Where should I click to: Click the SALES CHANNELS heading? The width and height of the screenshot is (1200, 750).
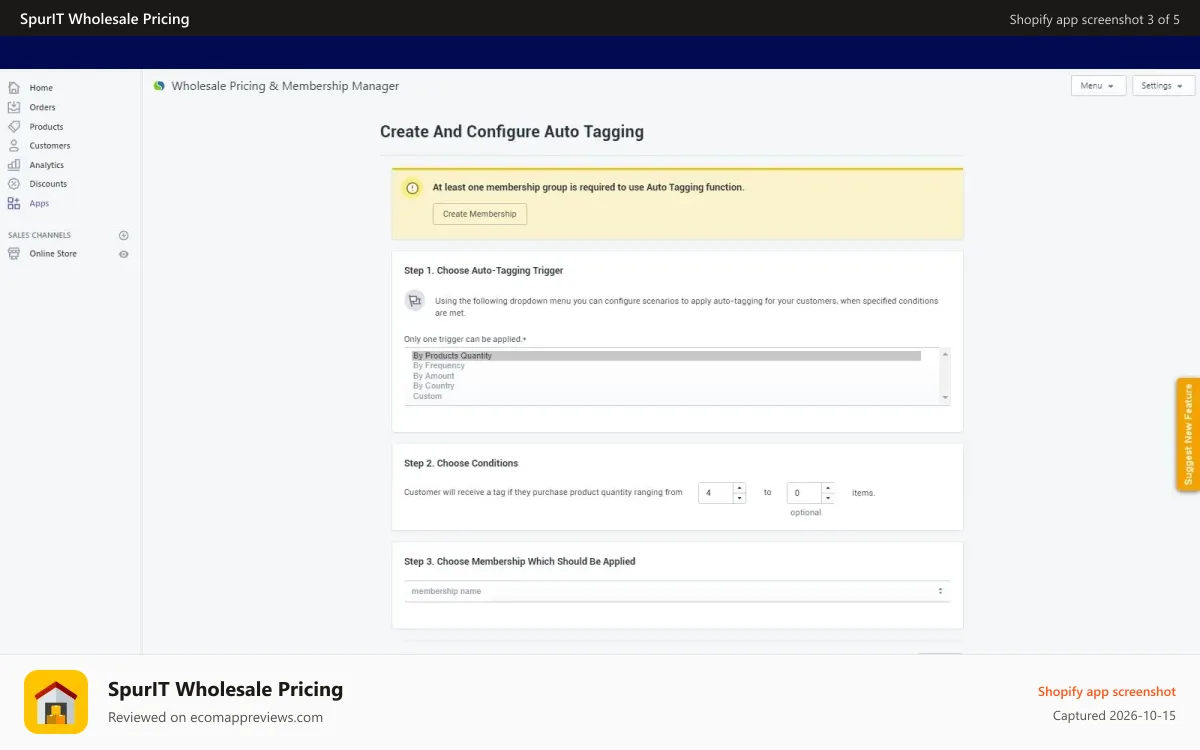[x=39, y=236]
